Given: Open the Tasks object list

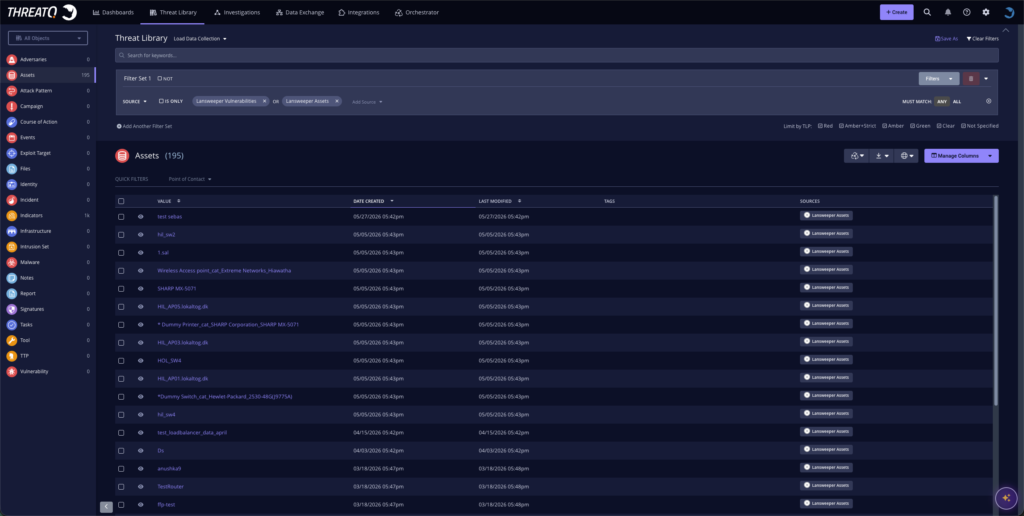Looking at the screenshot, I should [26, 325].
